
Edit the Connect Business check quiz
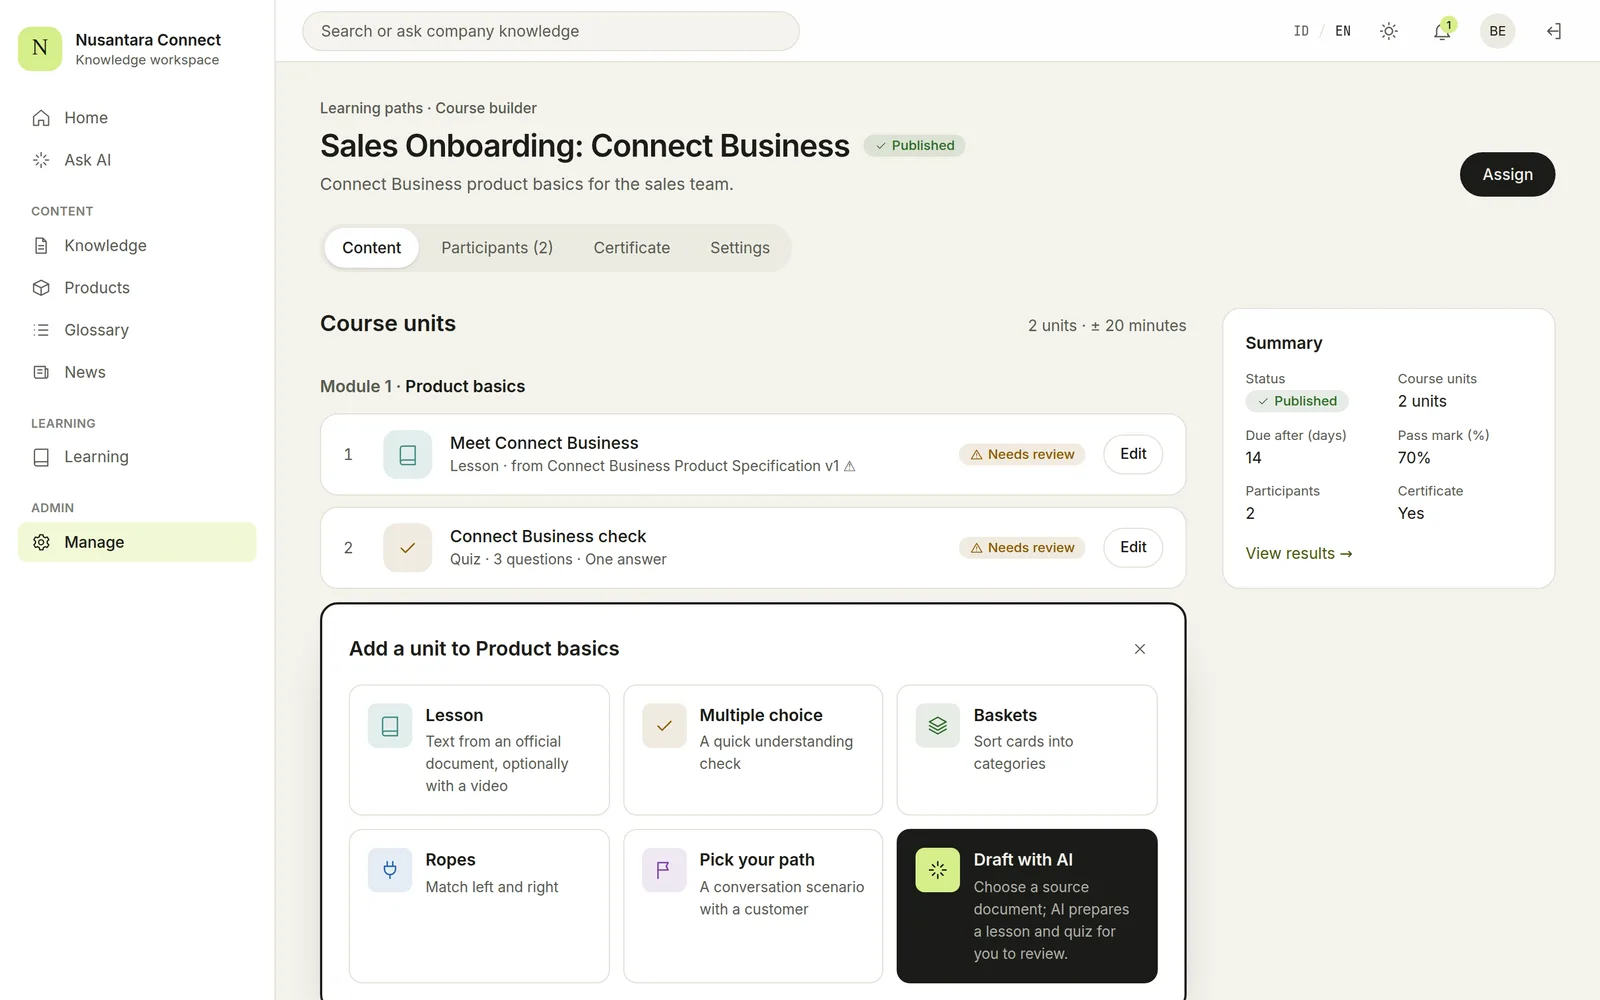coord(1133,547)
